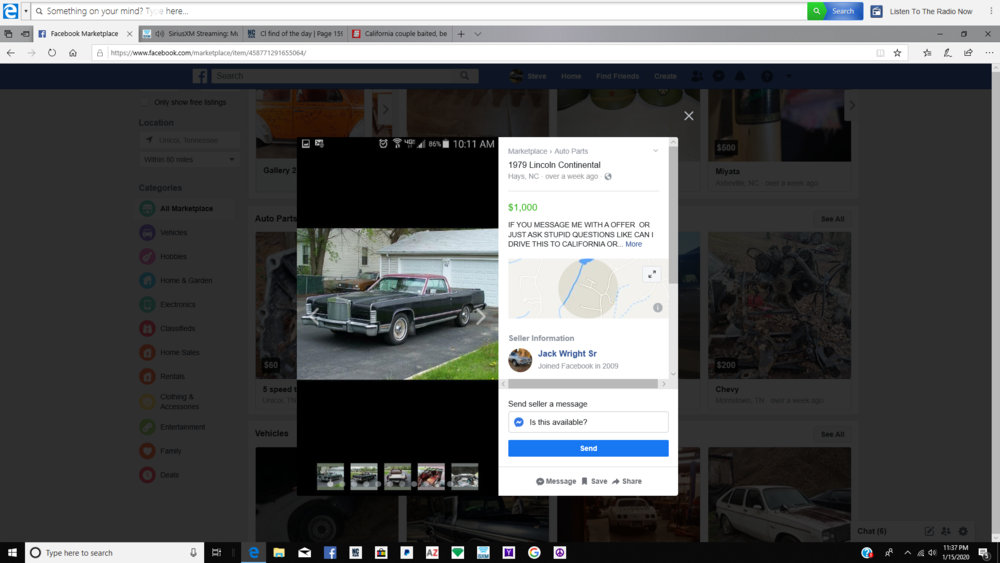Open File Explorer from the taskbar

(279, 553)
